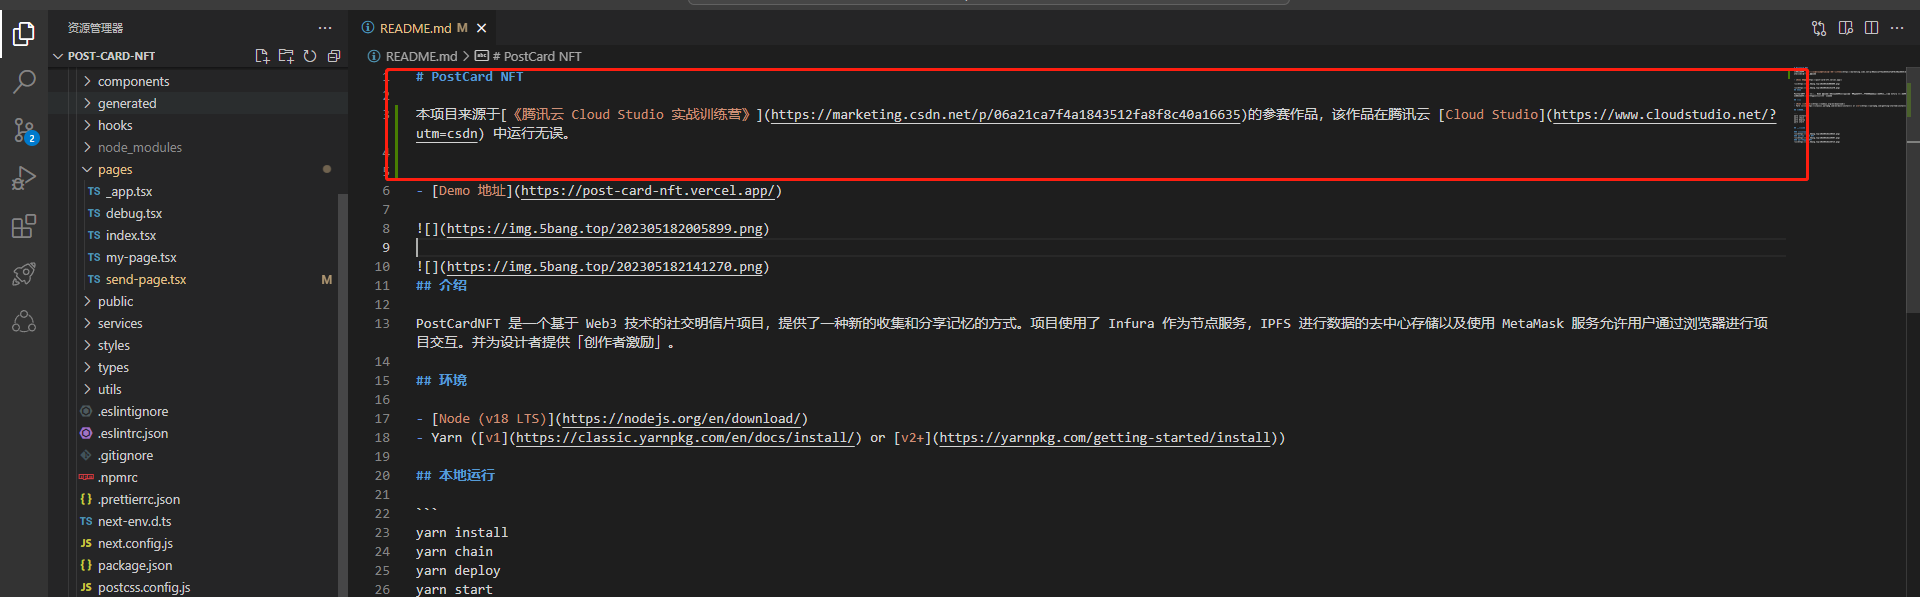The image size is (1920, 597).
Task: Open _app.tsx file
Action: pos(129,191)
